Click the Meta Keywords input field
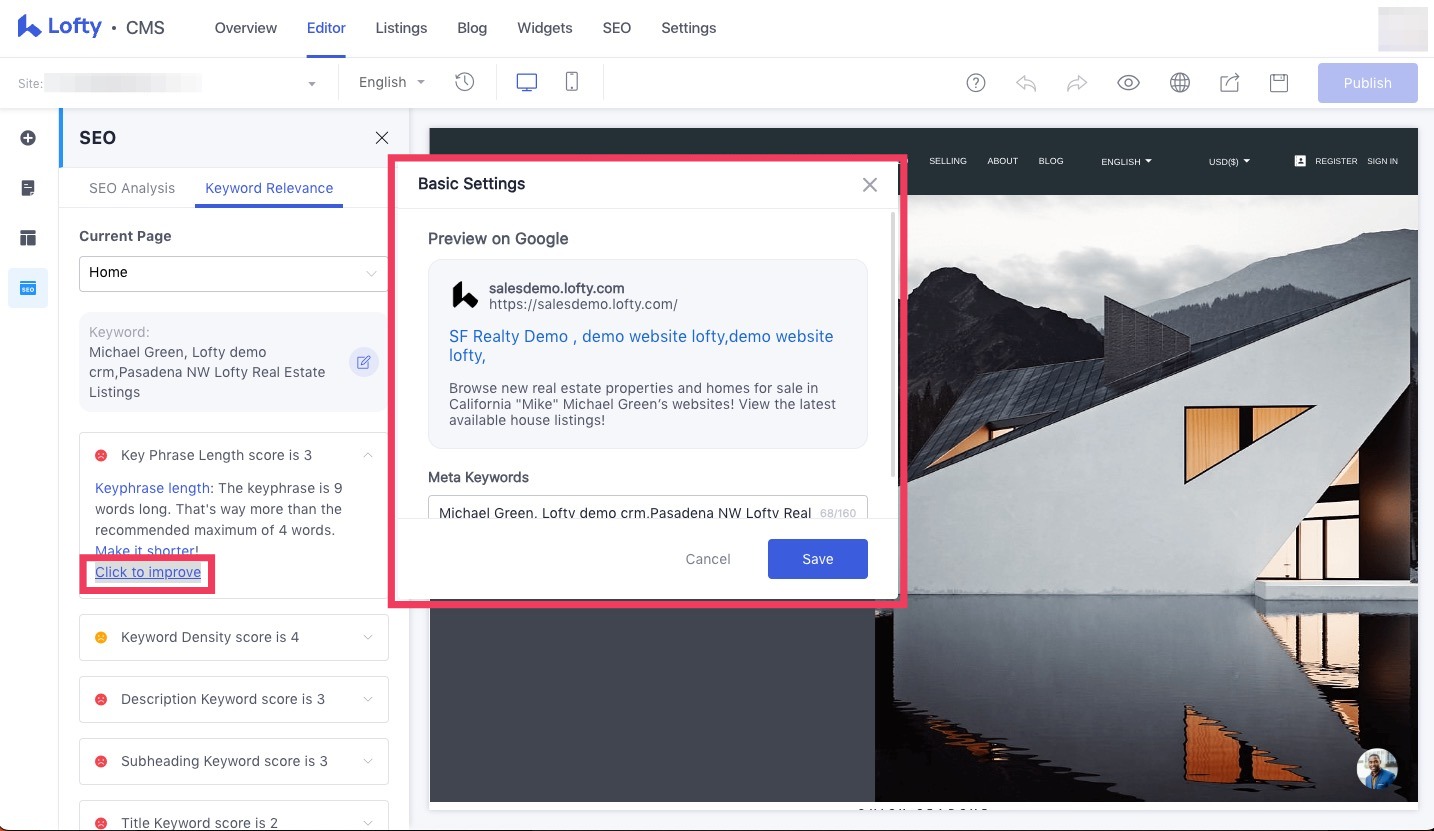 [x=648, y=507]
